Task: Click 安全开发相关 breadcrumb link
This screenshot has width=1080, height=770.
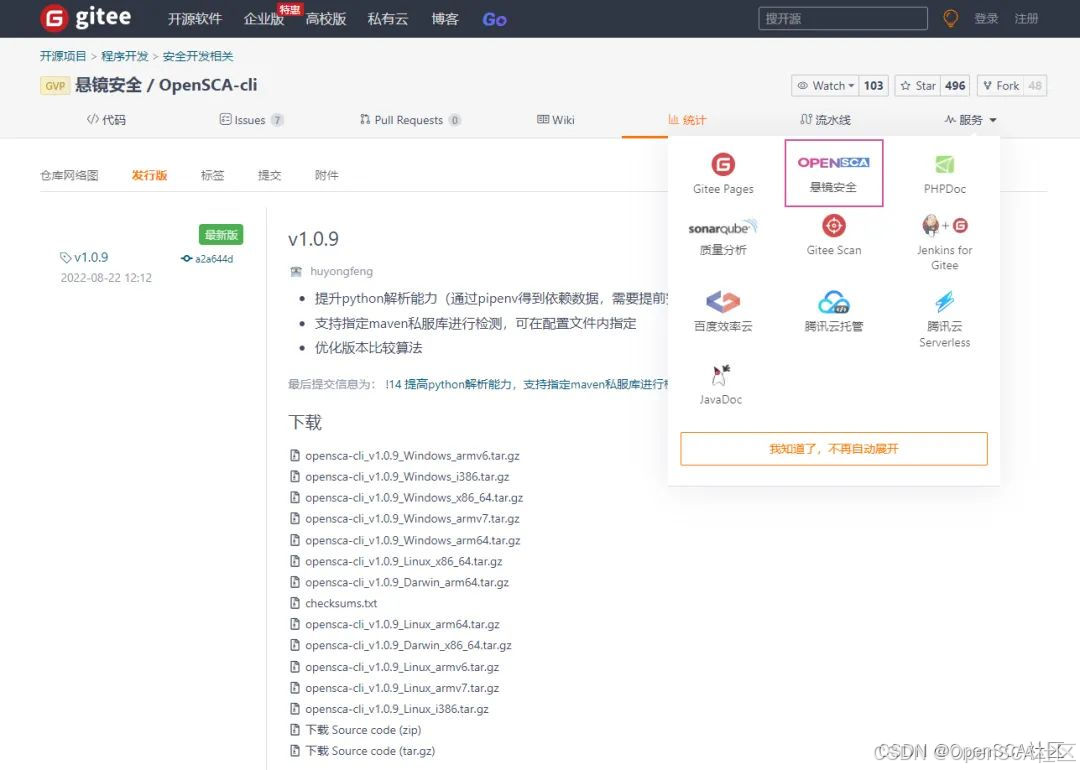Action: pos(198,56)
